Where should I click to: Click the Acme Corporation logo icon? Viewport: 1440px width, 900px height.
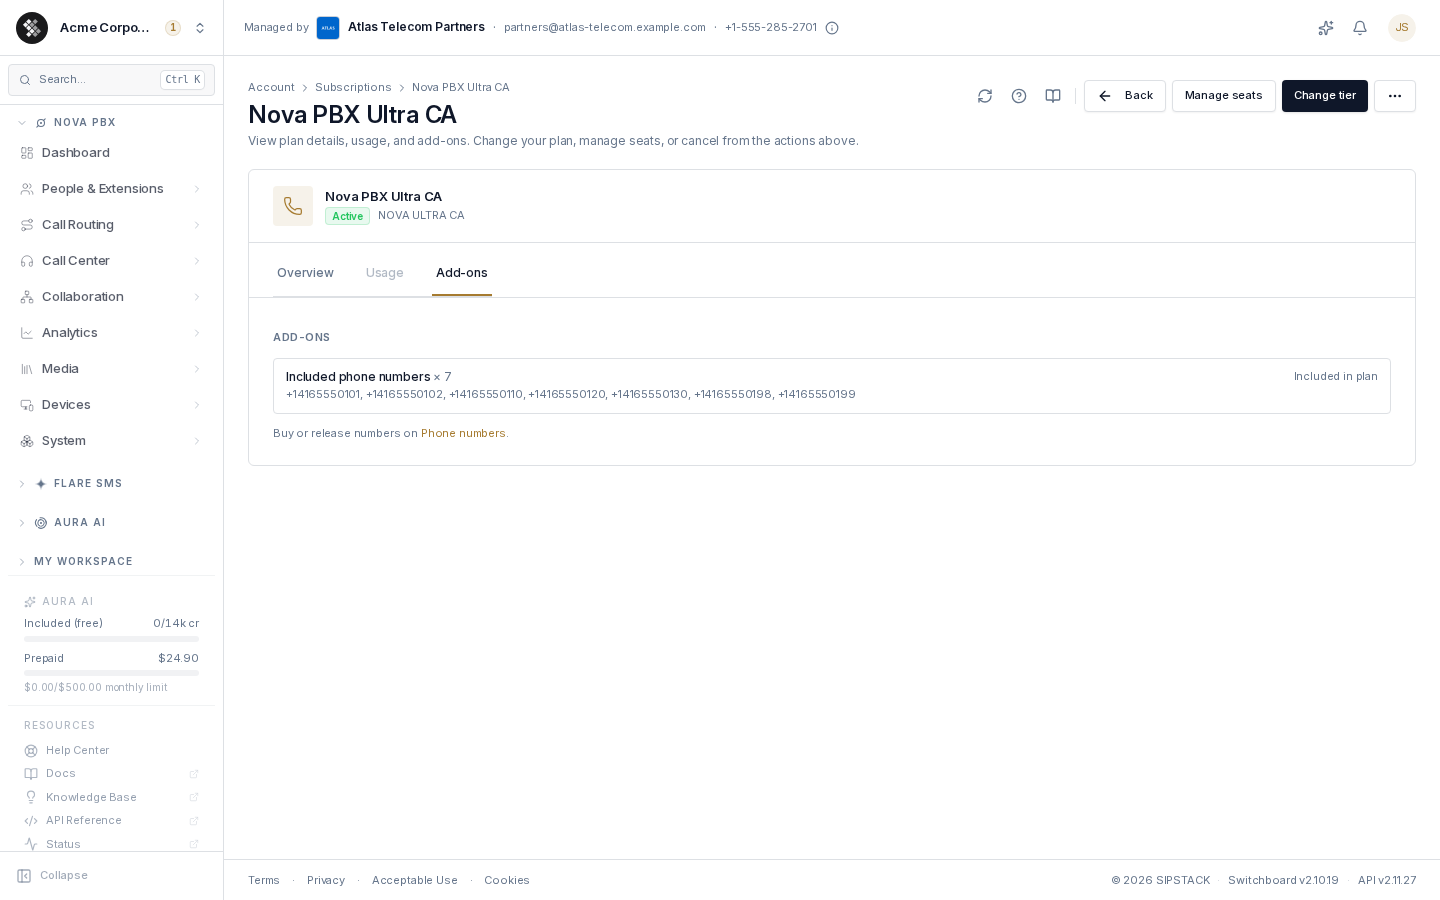click(x=32, y=28)
